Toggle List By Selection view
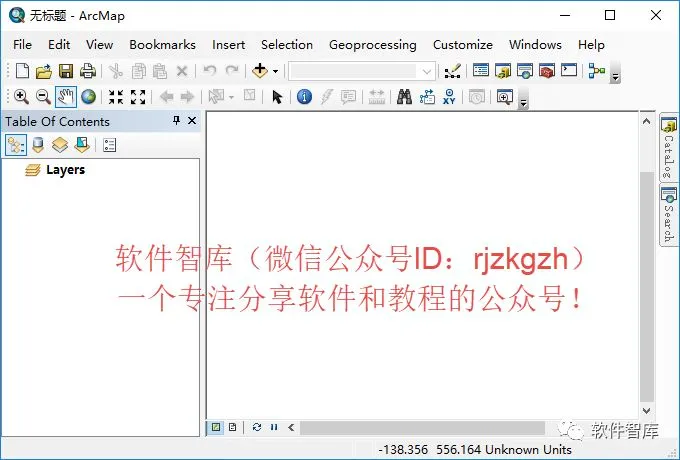Viewport: 680px width, 460px height. pos(82,145)
